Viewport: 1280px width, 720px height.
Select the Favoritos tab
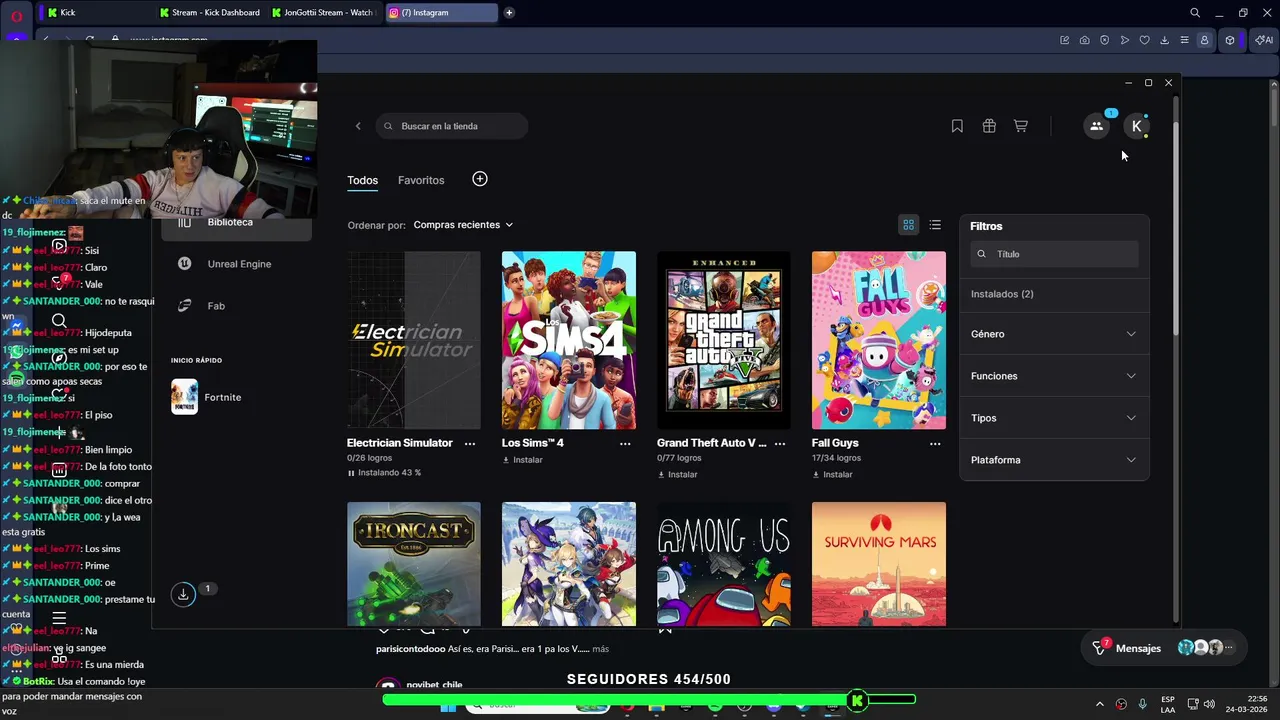(421, 180)
